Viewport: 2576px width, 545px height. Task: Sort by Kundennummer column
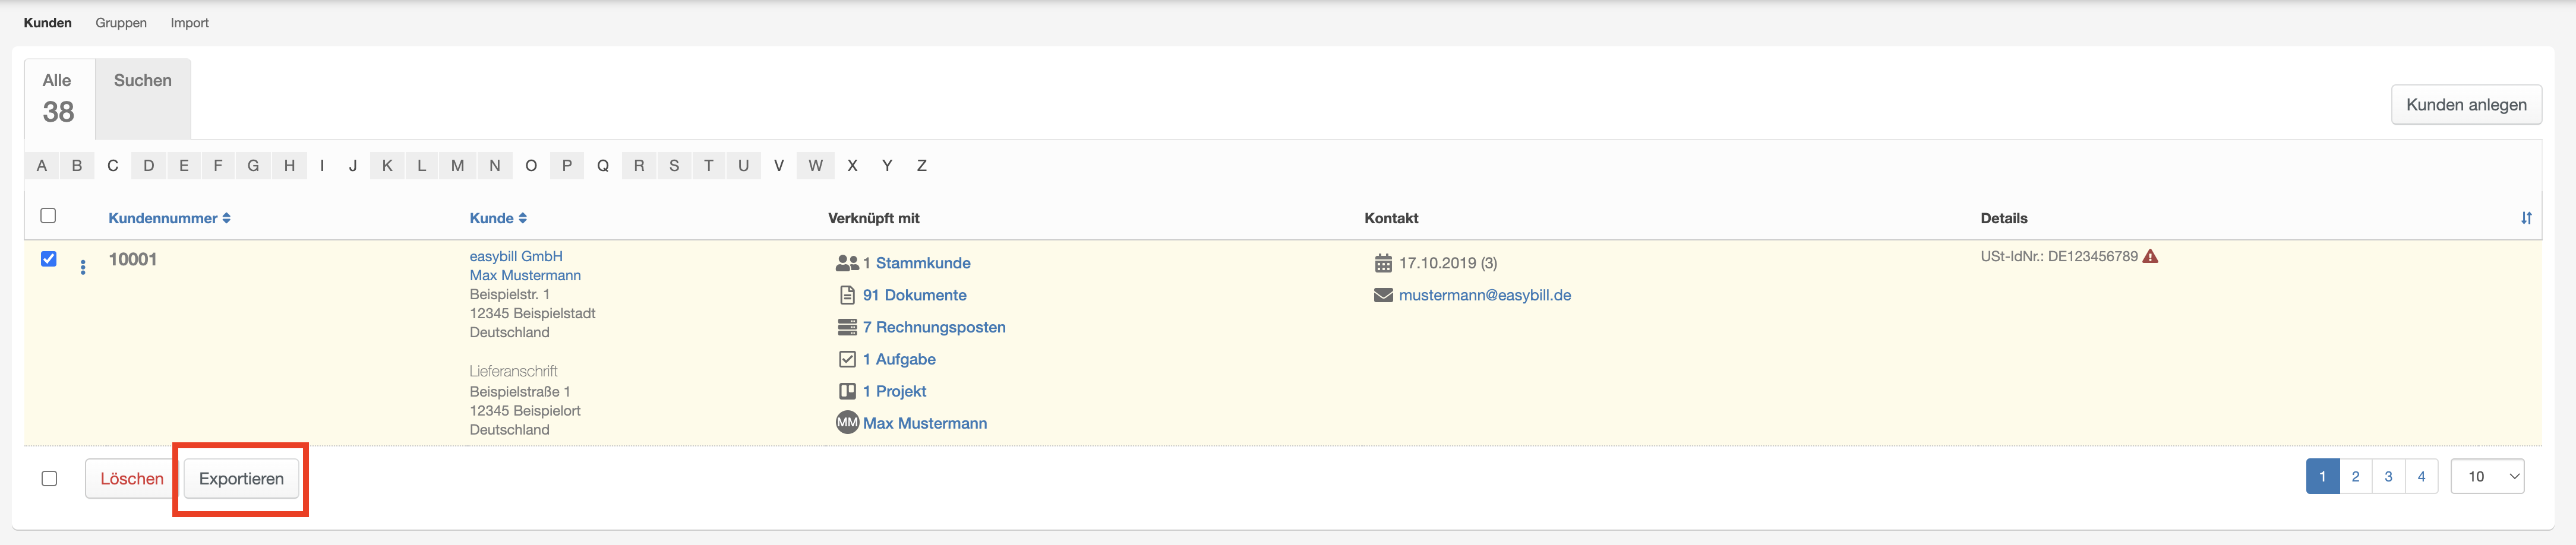coord(169,218)
